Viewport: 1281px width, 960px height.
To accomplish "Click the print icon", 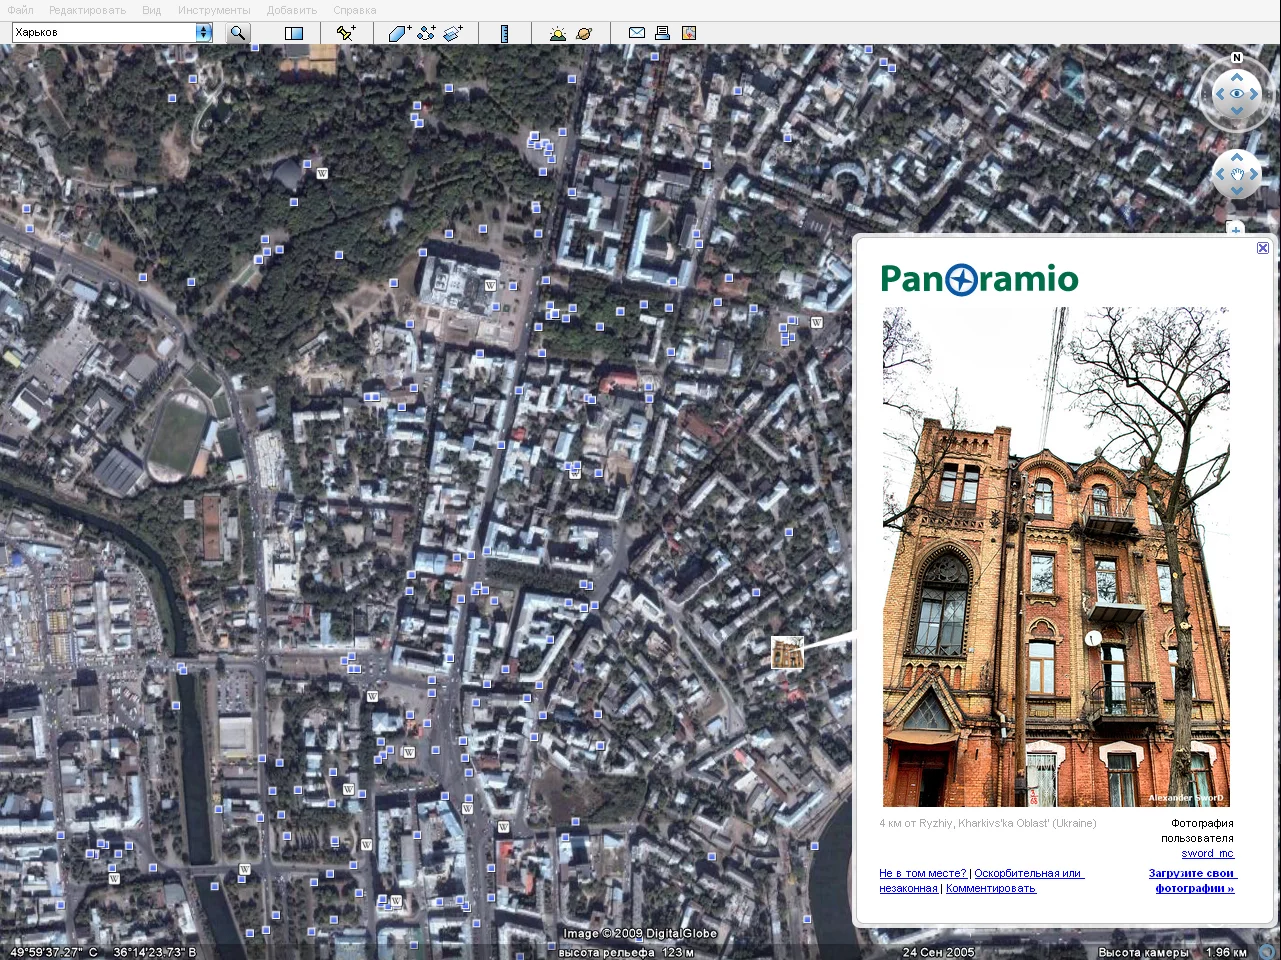I will coord(662,33).
